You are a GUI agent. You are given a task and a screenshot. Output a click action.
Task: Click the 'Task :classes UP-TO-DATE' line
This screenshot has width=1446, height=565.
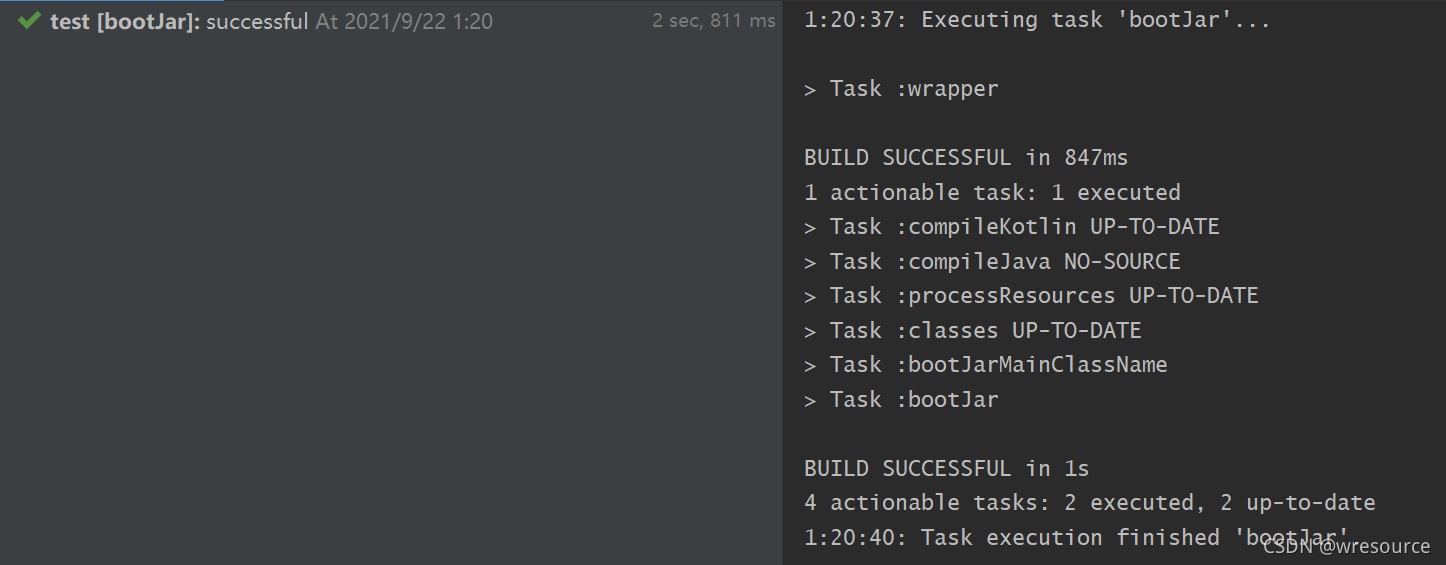click(972, 331)
